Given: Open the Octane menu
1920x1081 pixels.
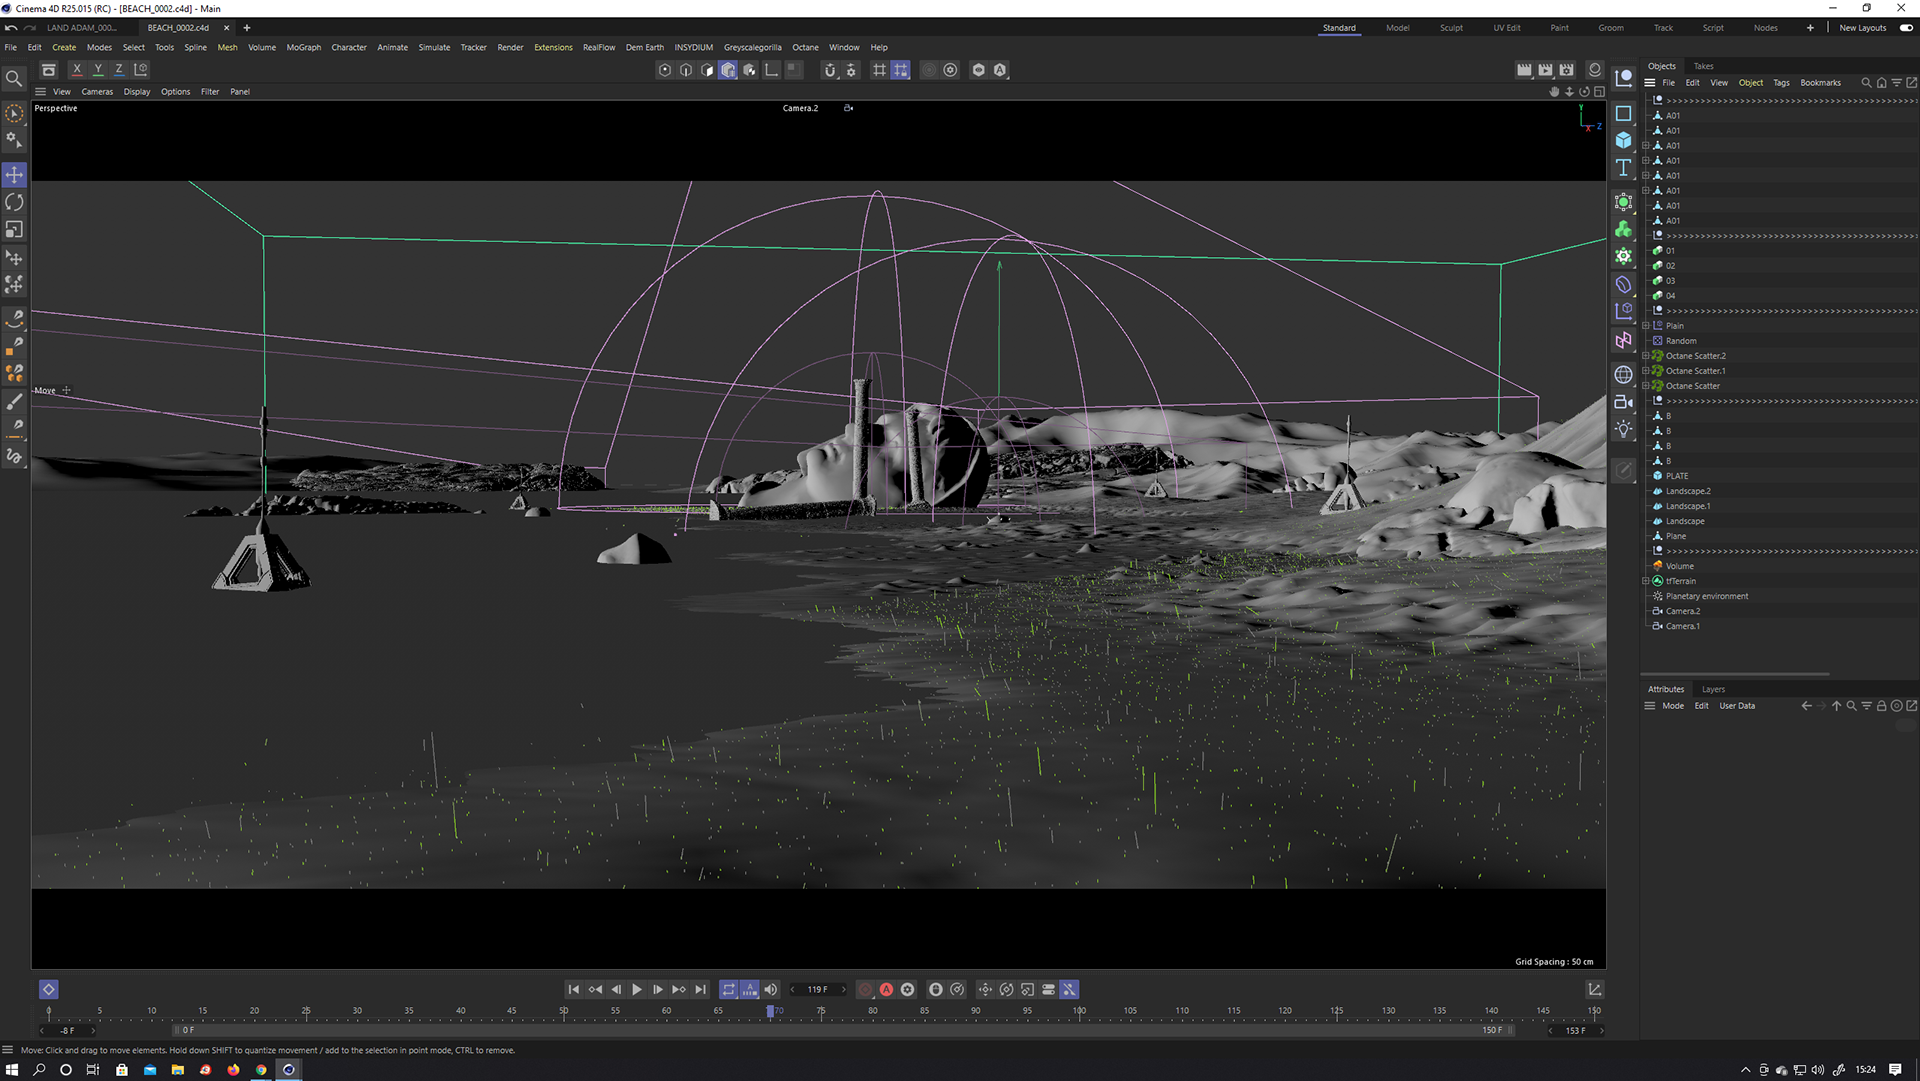Looking at the screenshot, I should click(x=805, y=47).
